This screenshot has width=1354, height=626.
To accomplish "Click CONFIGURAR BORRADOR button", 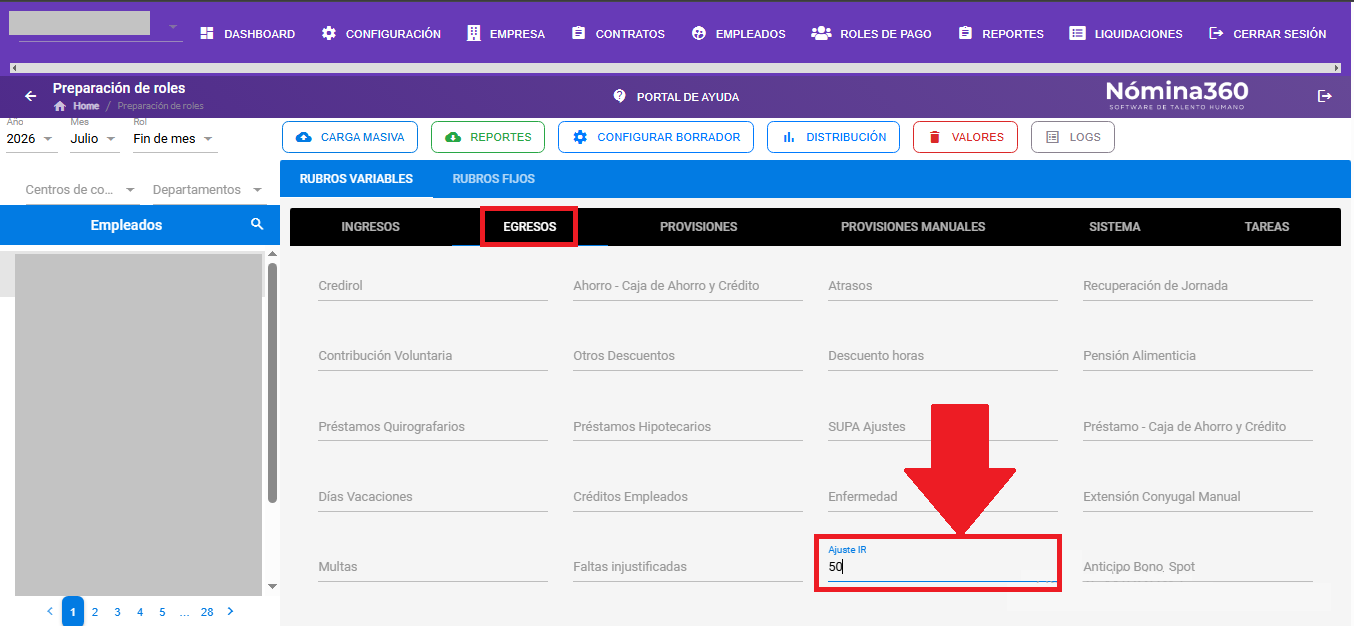I will tap(656, 137).
